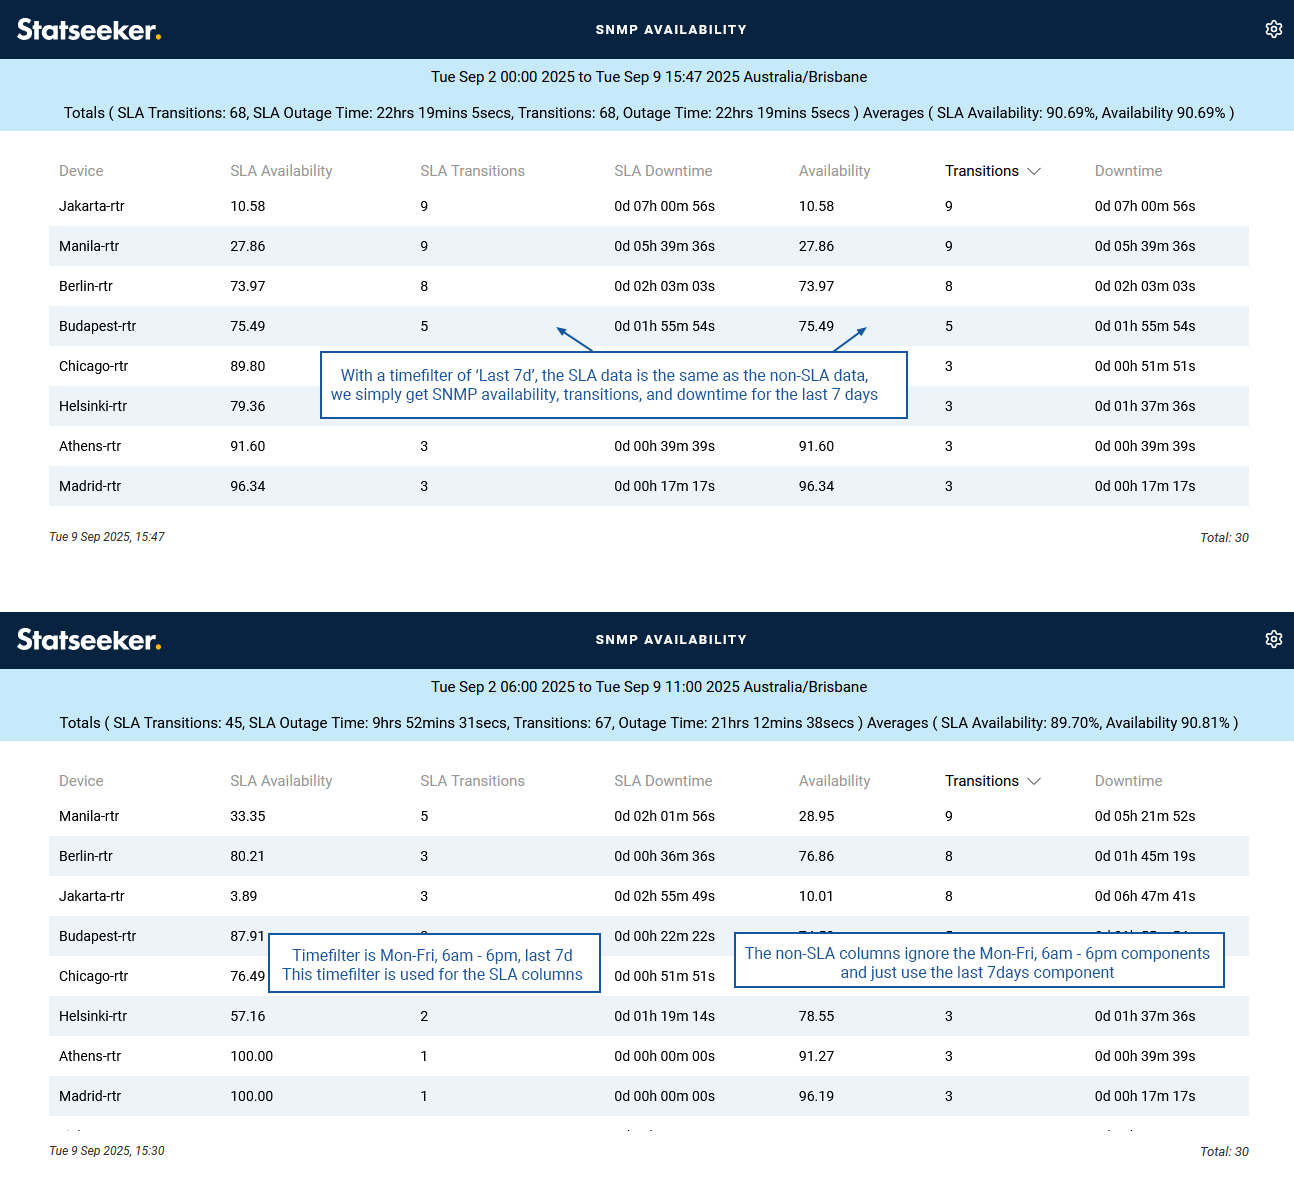
Task: Click Statseeker logo in bottom report
Action: pyautogui.click(x=89, y=640)
